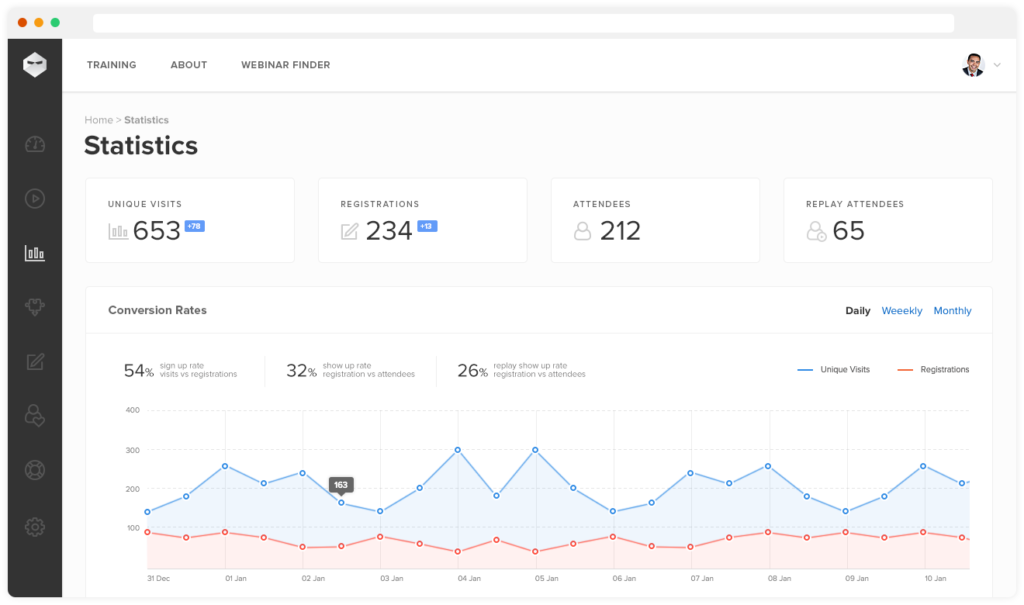
Task: Click the 31 Dec axis label
Action: pyautogui.click(x=158, y=578)
